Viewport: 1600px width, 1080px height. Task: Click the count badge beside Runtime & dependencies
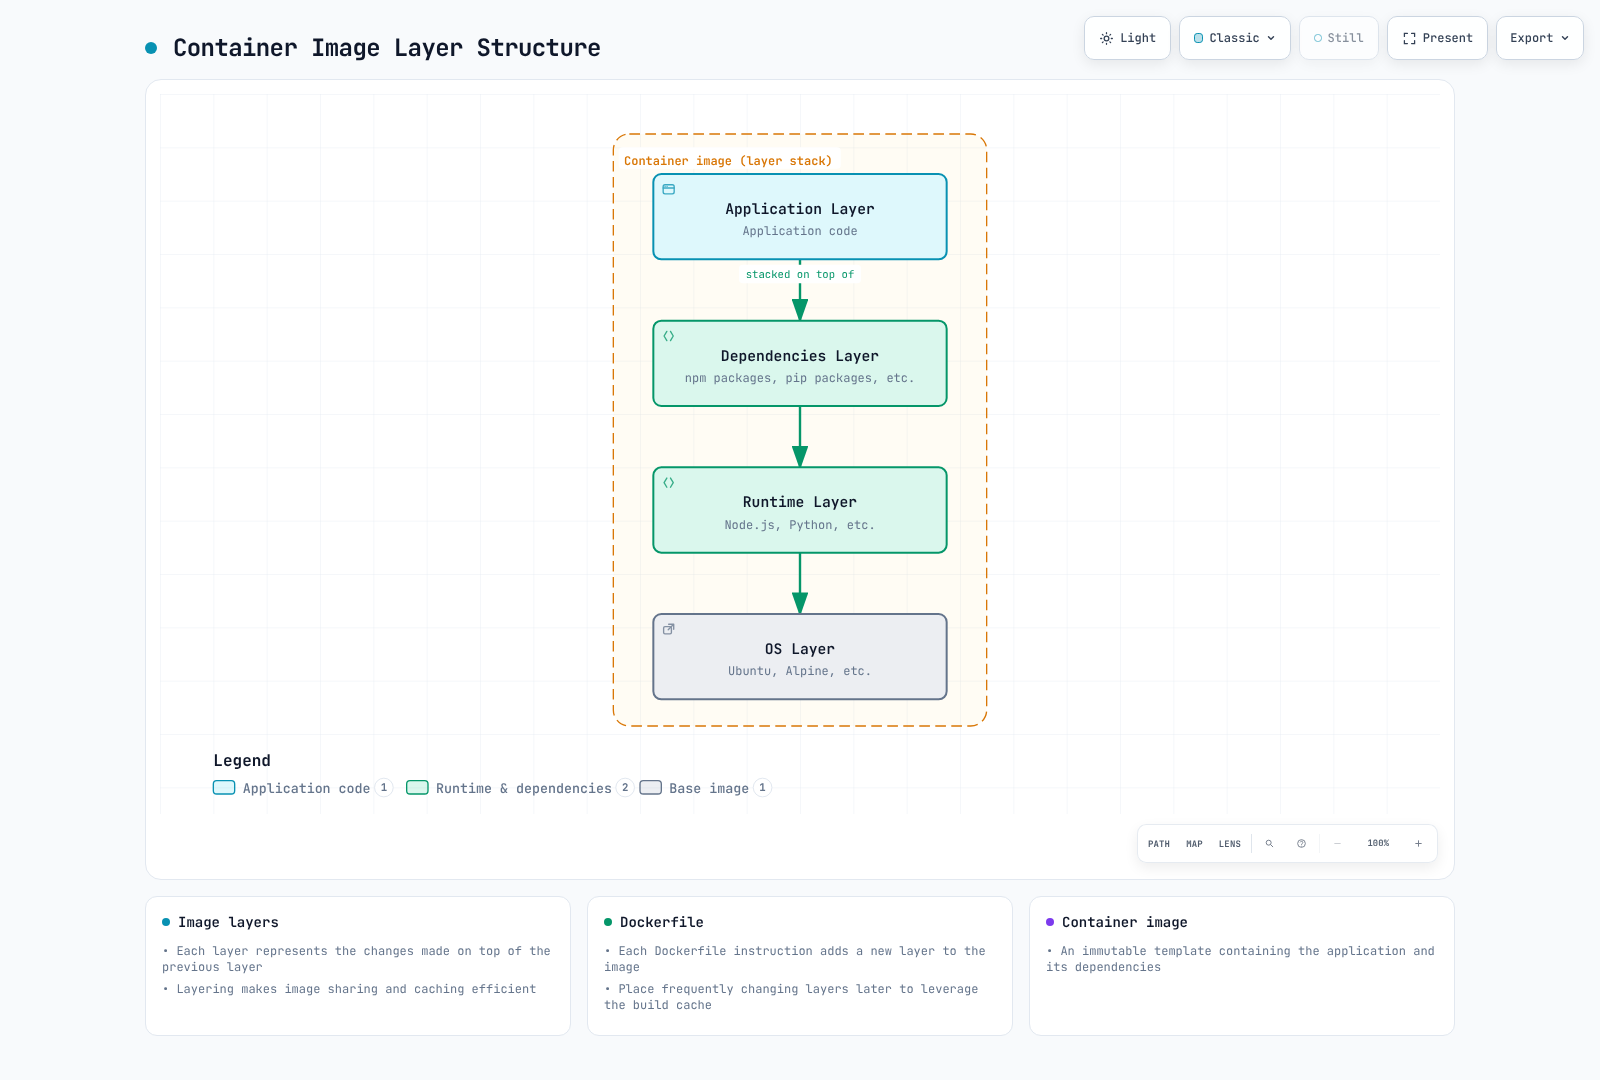click(625, 788)
